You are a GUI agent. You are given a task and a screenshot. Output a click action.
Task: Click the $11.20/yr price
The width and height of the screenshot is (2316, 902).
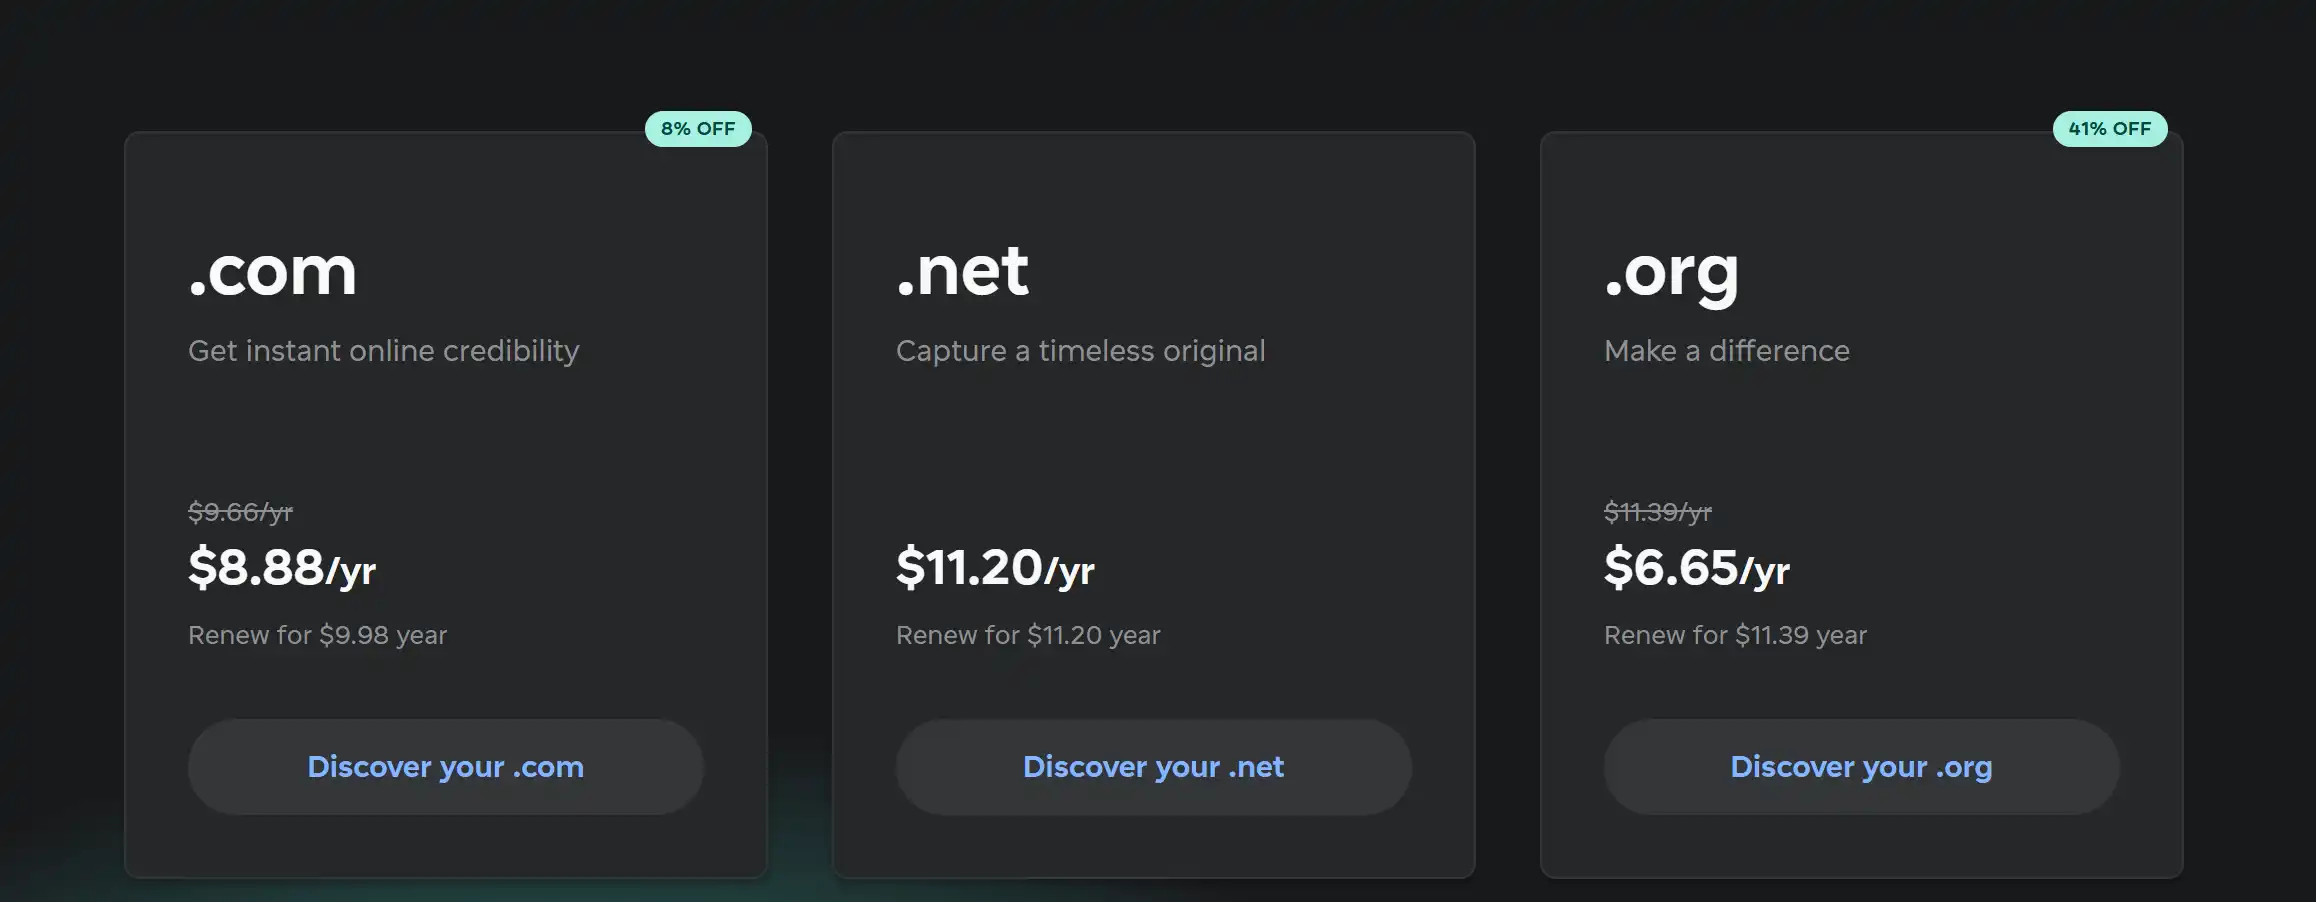(x=995, y=568)
